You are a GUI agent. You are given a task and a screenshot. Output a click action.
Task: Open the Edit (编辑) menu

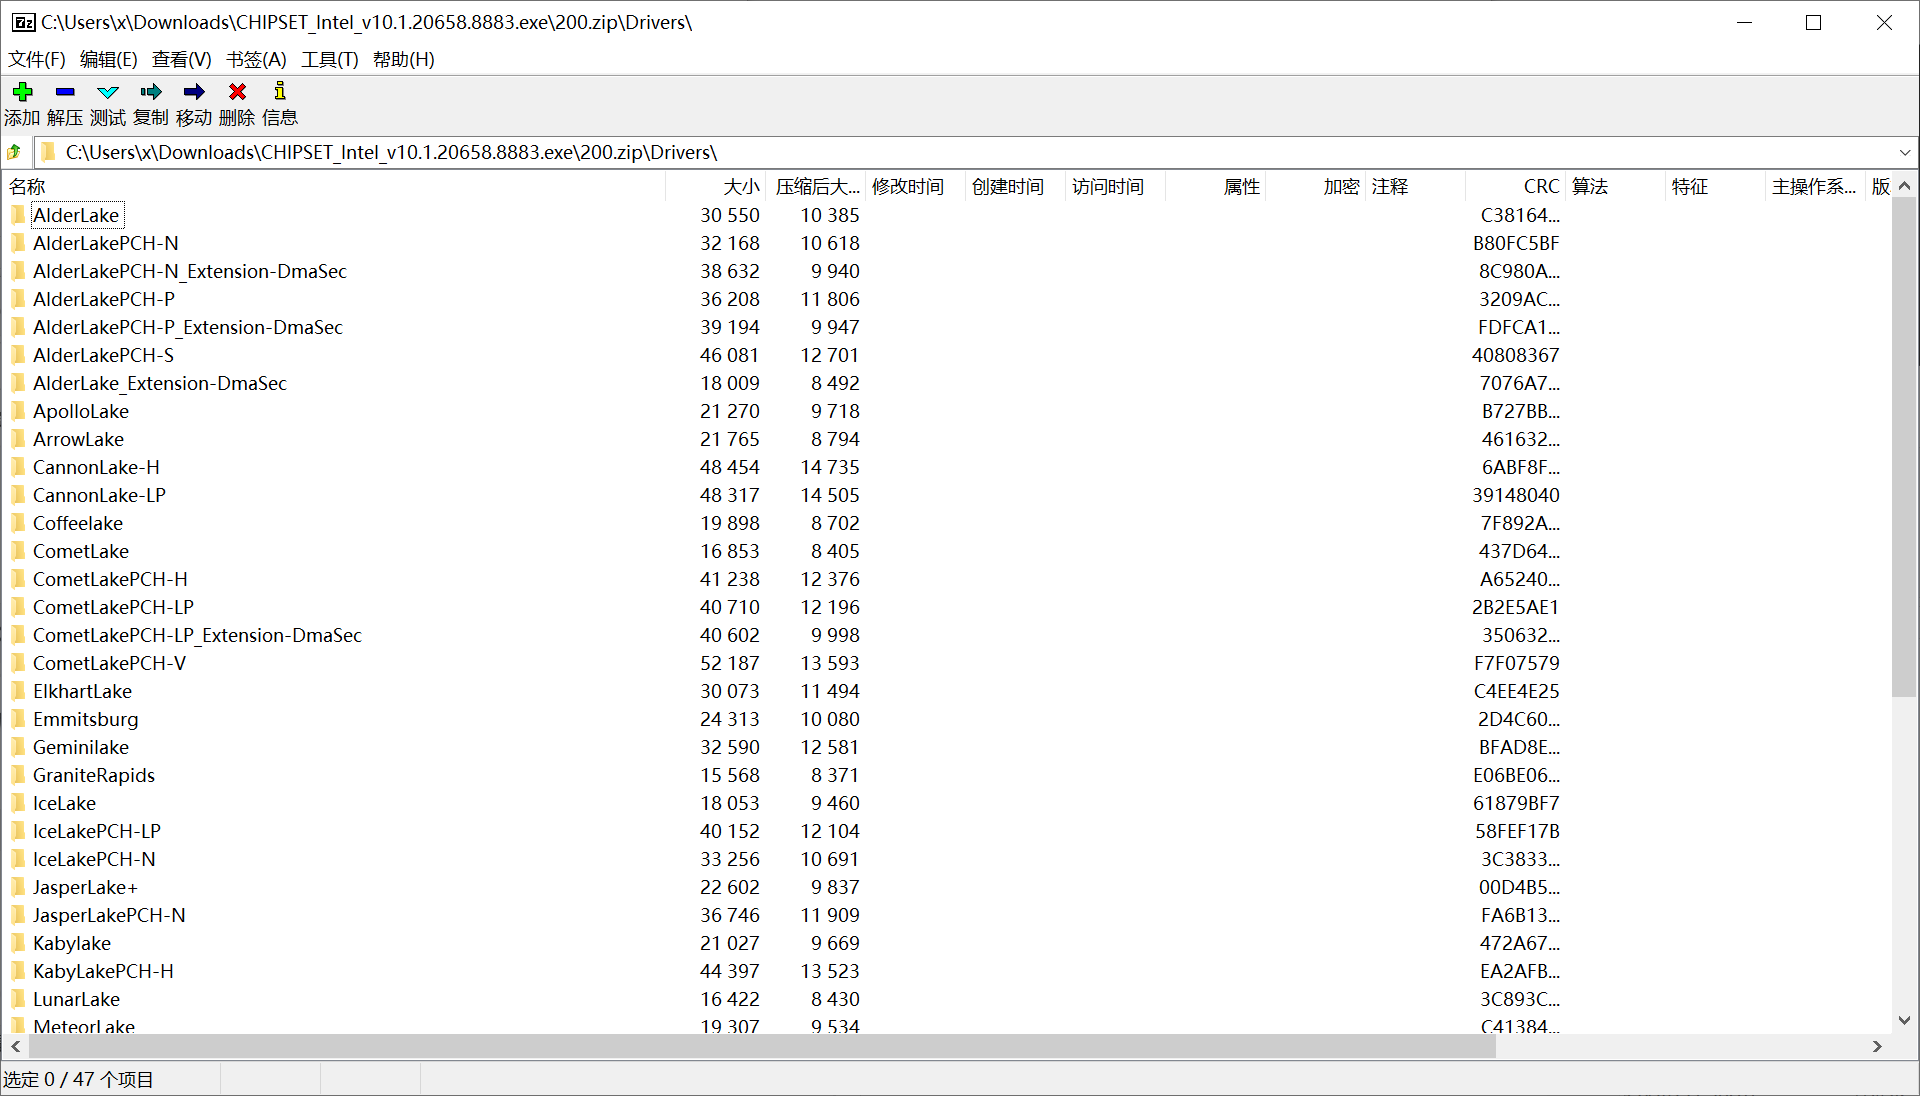pos(109,59)
